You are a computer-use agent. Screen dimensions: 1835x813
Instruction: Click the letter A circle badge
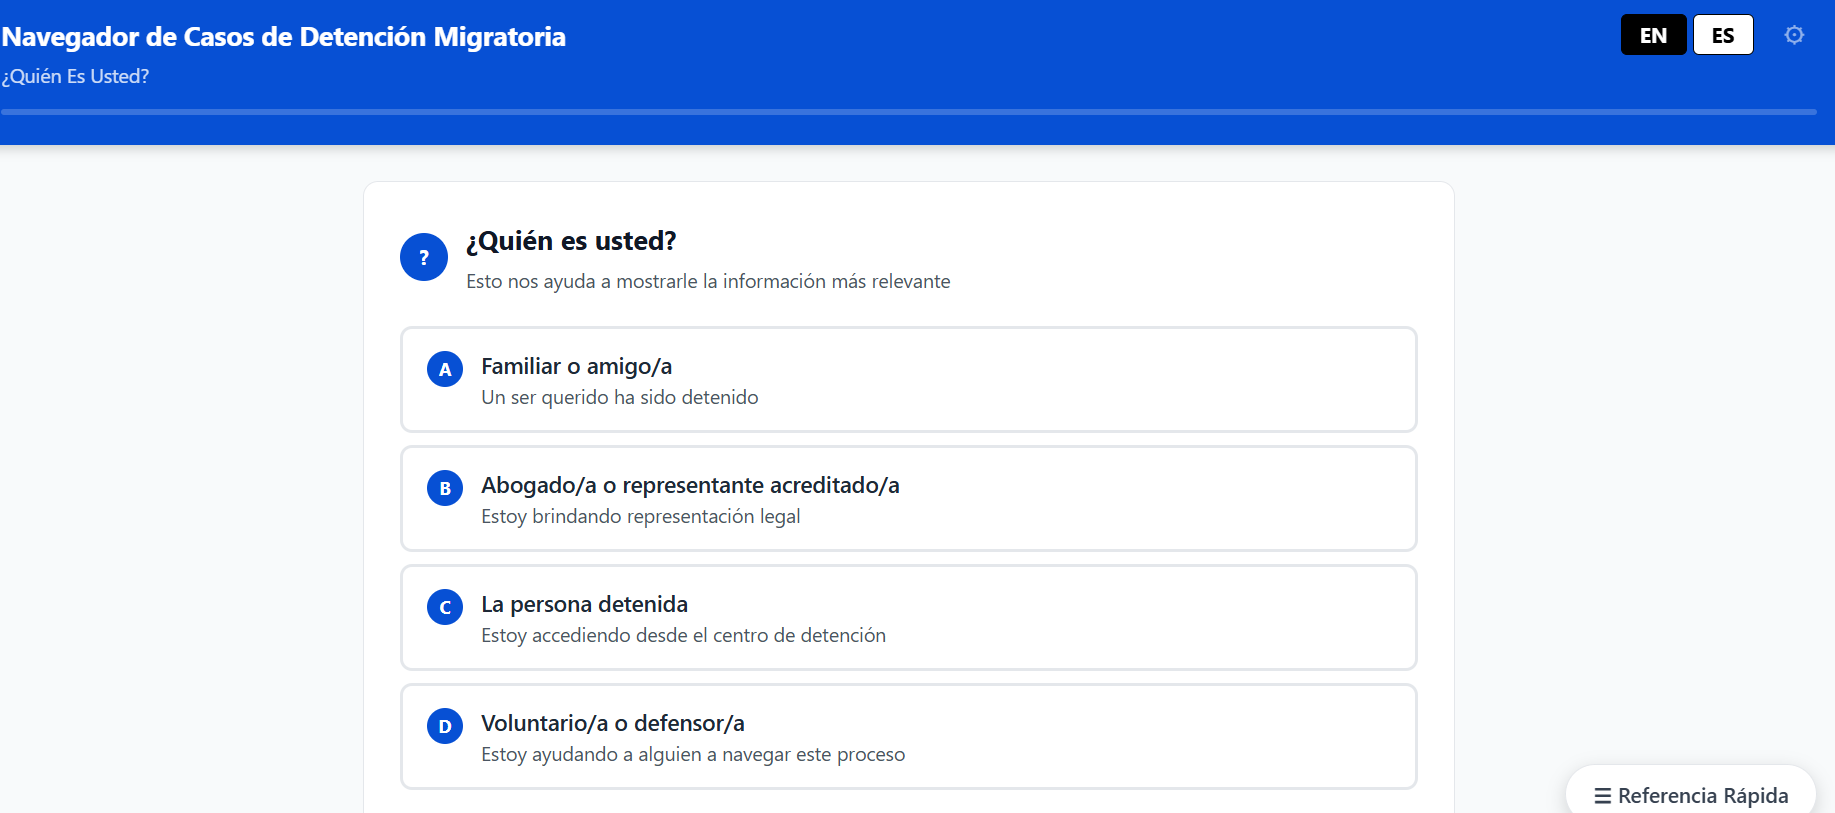(x=445, y=369)
